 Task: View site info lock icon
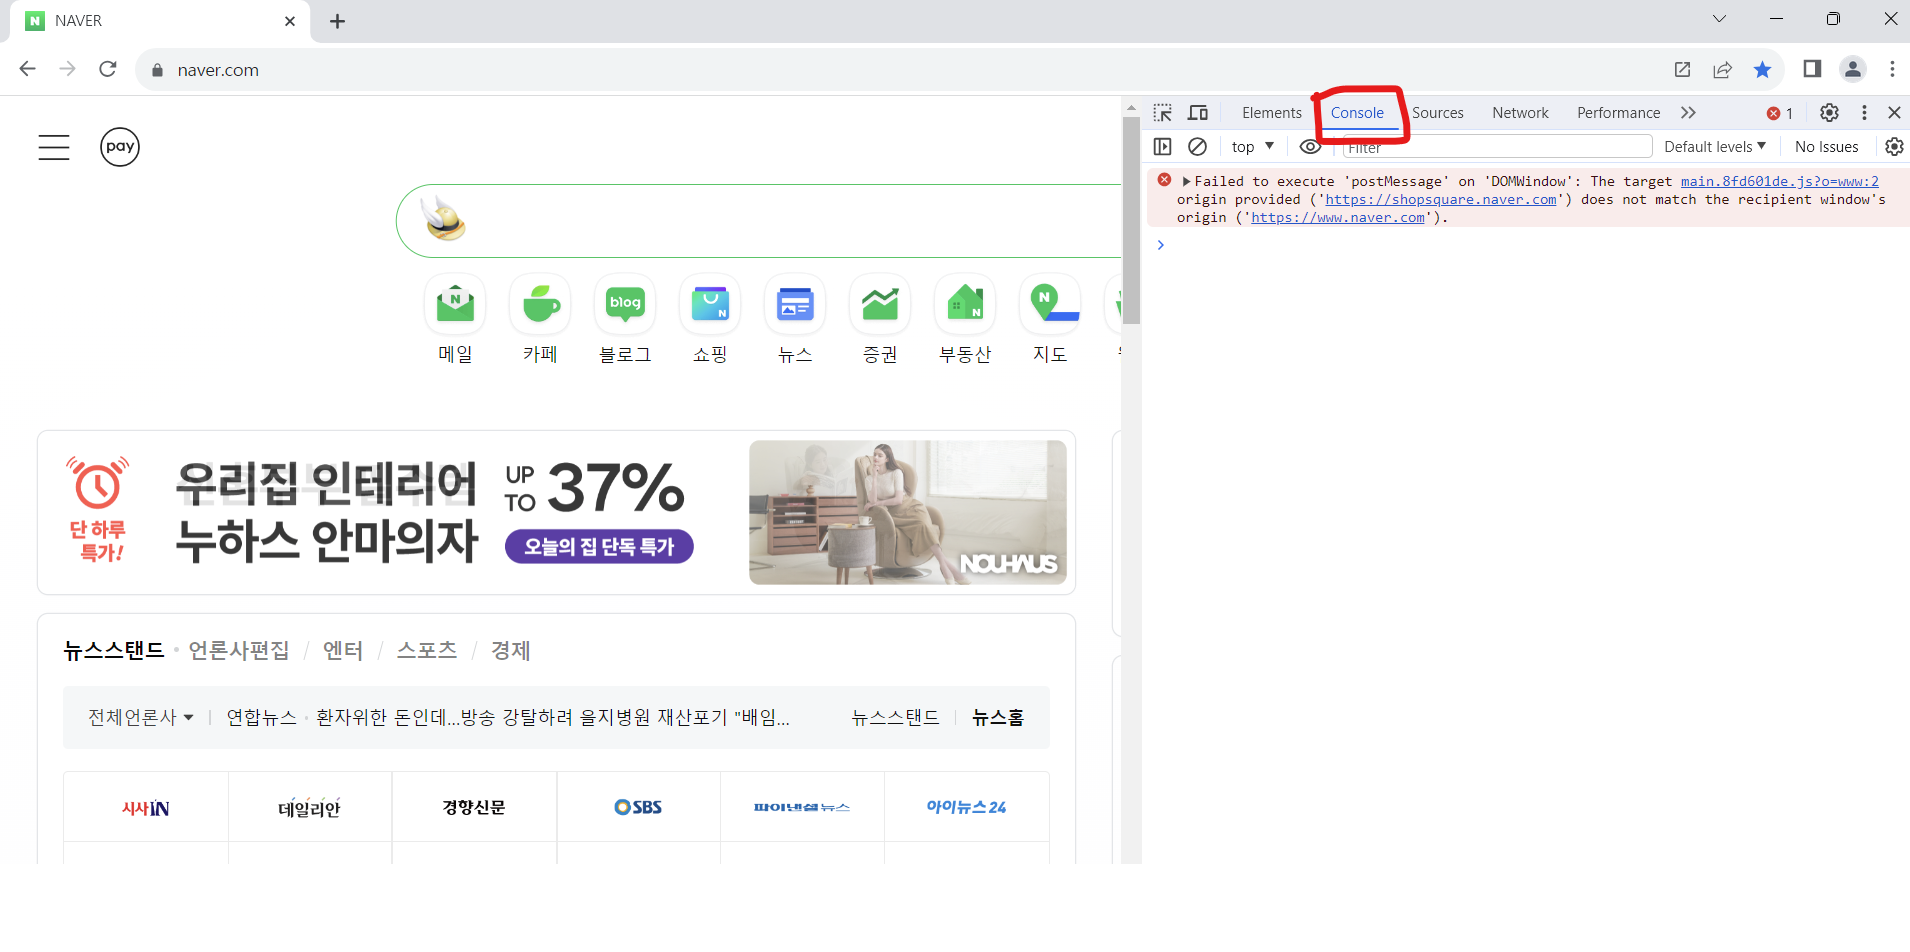coord(157,70)
